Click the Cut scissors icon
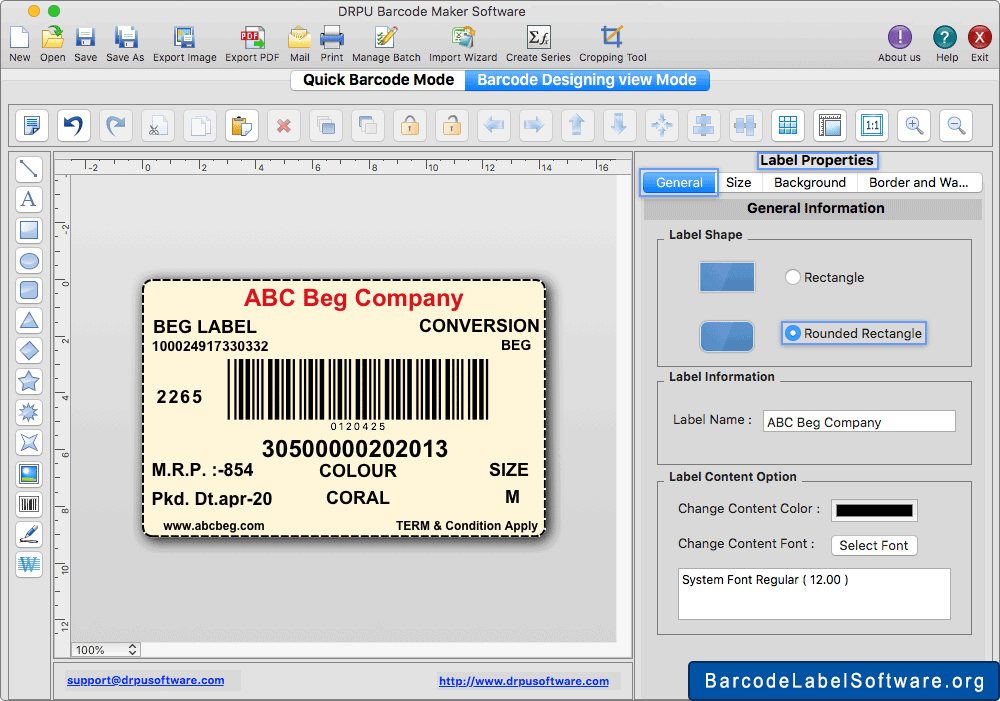 pos(158,125)
